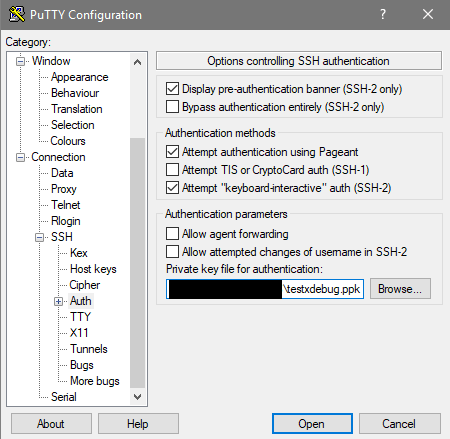The width and height of the screenshot is (450, 439).
Task: Select Tunnels in category tree
Action: (89, 349)
